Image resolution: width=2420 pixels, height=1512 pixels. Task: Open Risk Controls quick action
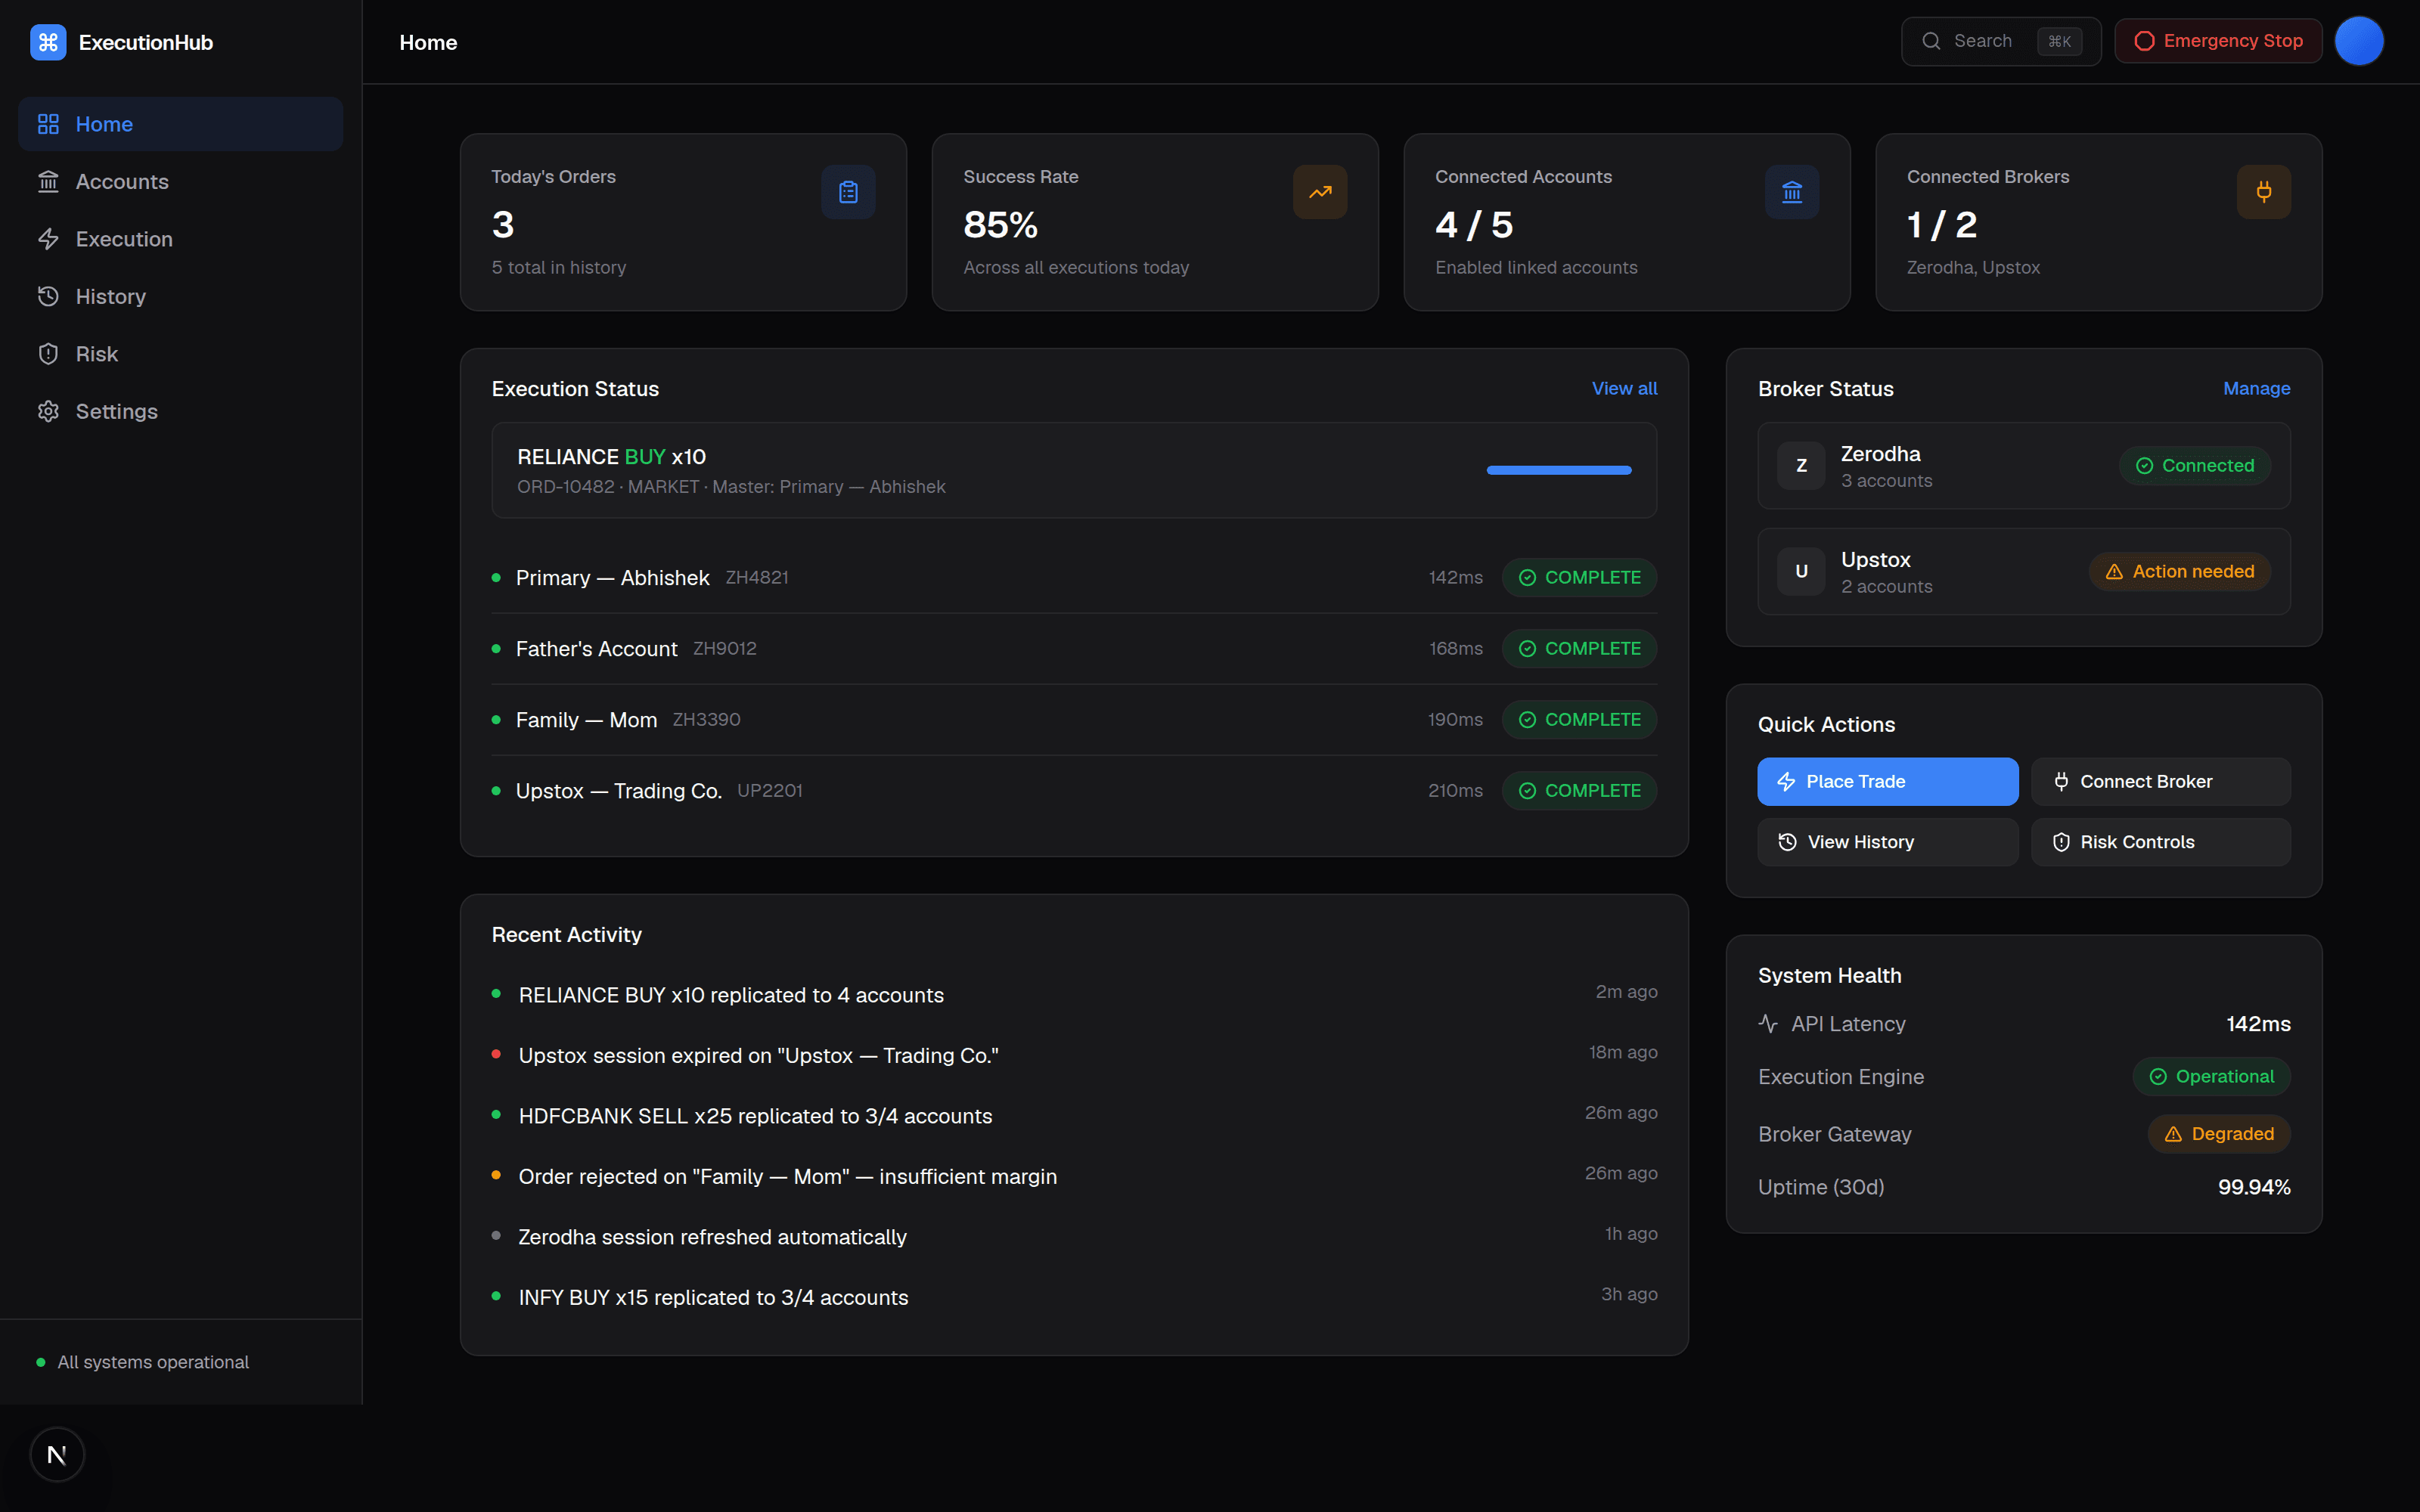point(2160,842)
